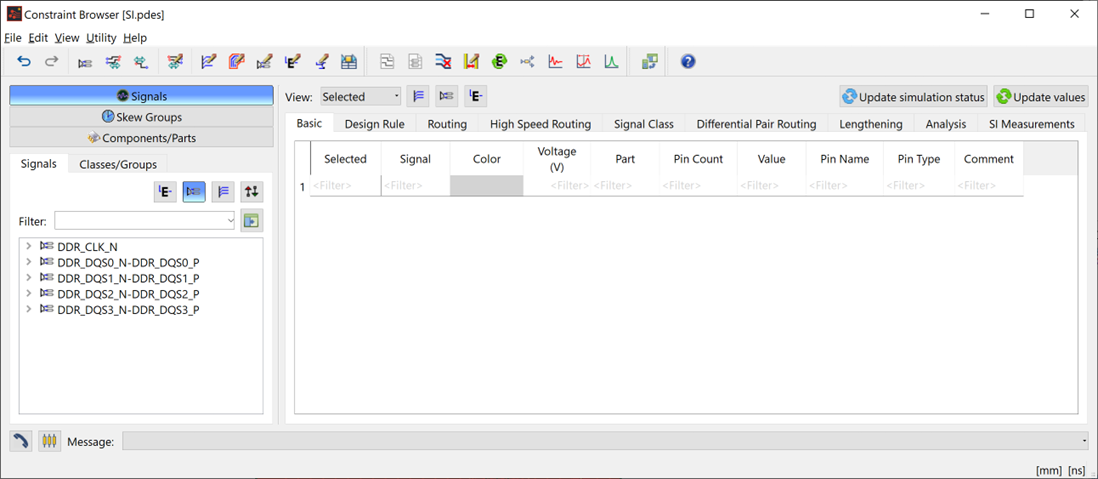The image size is (1098, 479).
Task: Click the blue Help question mark icon
Action: point(688,62)
